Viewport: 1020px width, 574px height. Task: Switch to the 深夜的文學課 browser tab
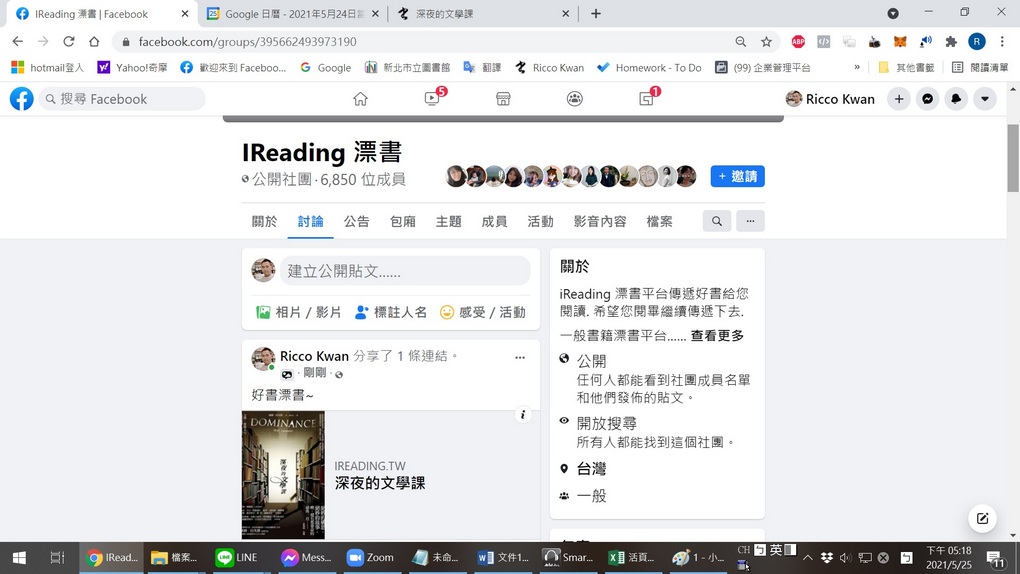[482, 14]
